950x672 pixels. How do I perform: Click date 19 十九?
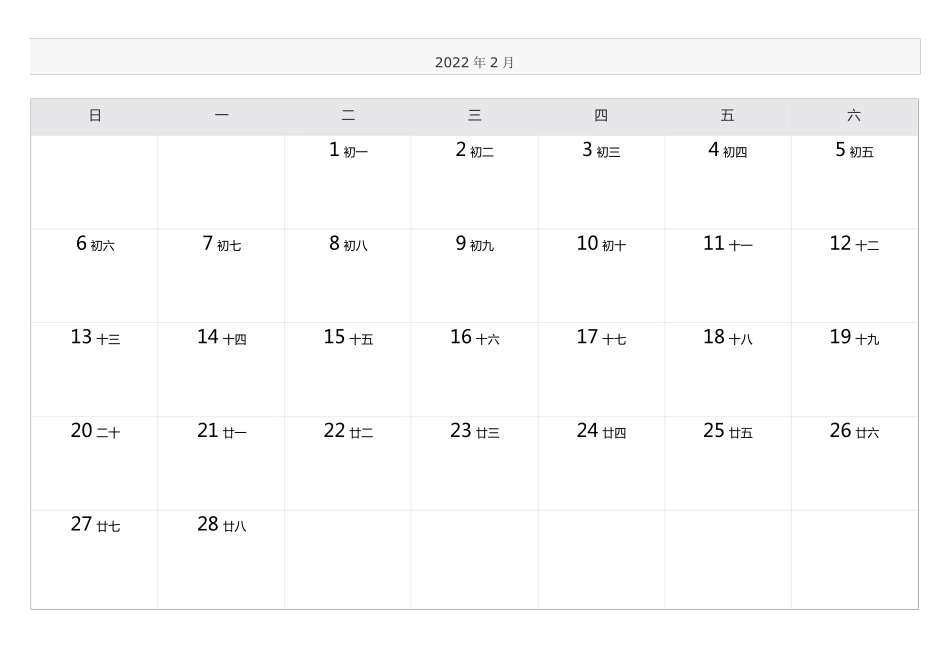point(854,338)
